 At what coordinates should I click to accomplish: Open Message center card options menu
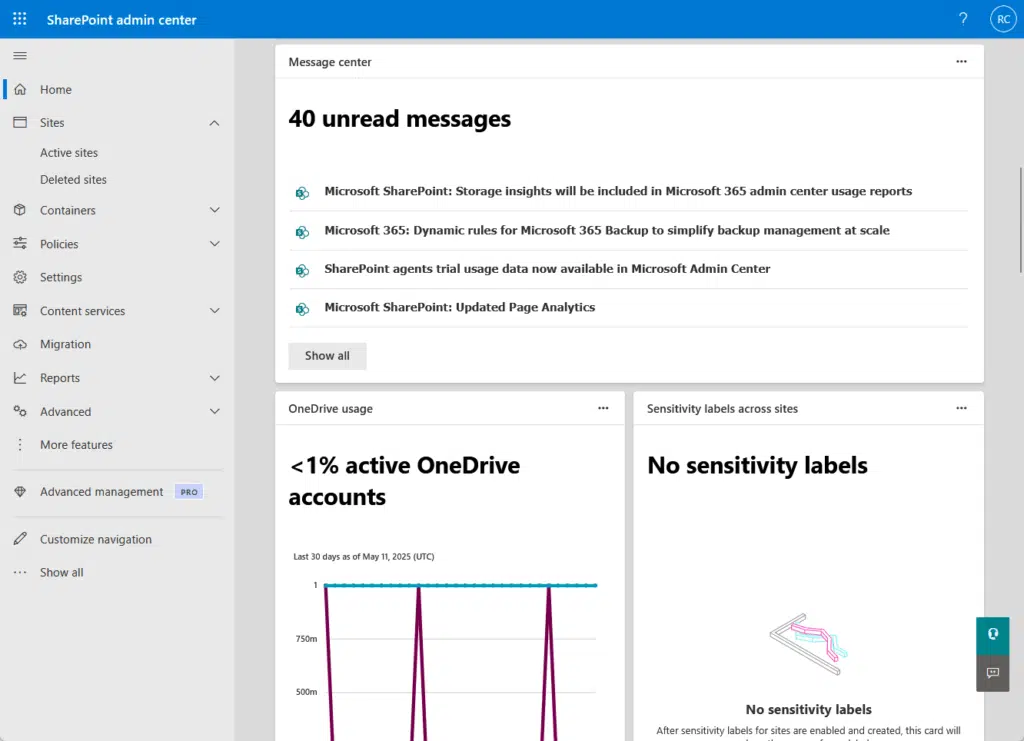click(961, 61)
